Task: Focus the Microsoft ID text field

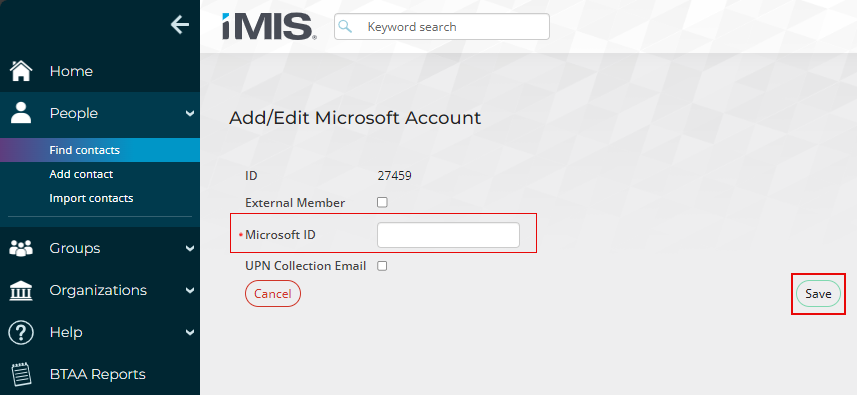Action: tap(448, 235)
